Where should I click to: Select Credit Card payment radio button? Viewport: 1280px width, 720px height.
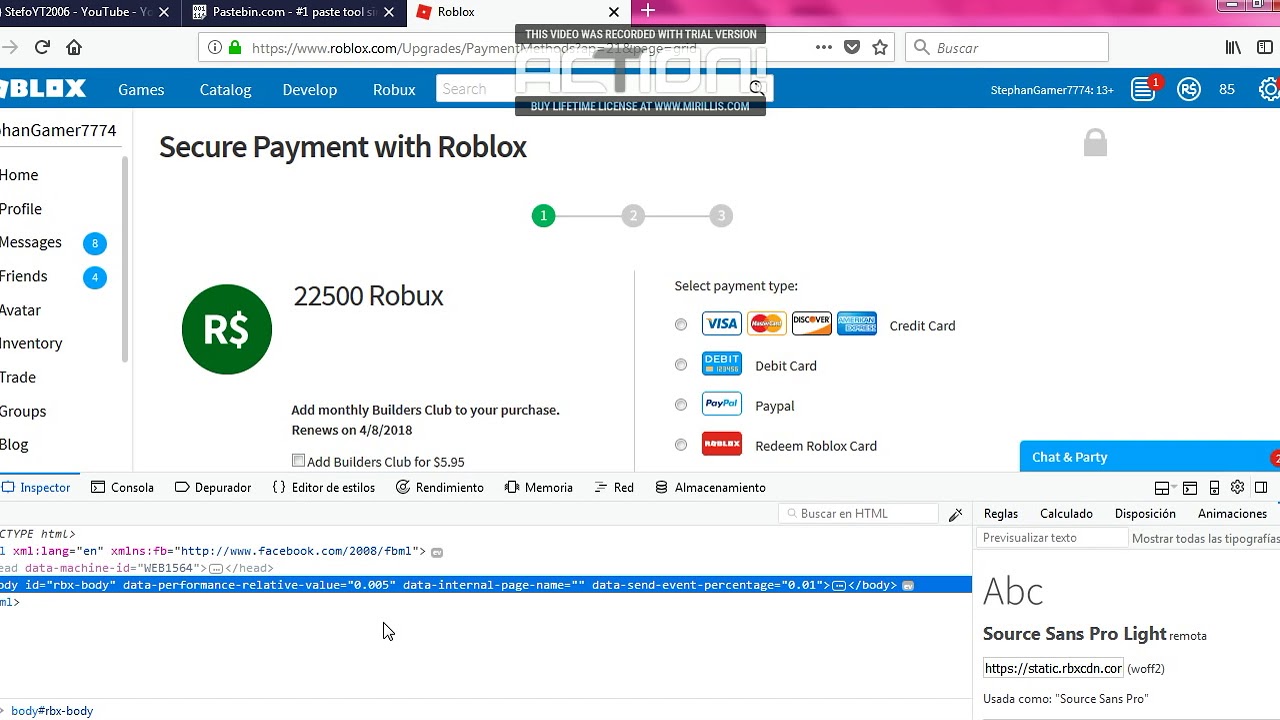click(x=681, y=325)
